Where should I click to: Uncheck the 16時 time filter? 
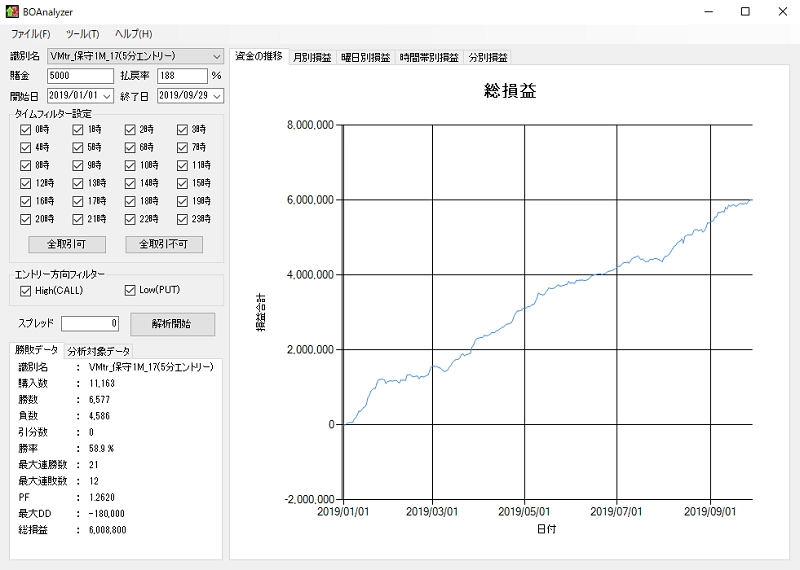pos(26,202)
